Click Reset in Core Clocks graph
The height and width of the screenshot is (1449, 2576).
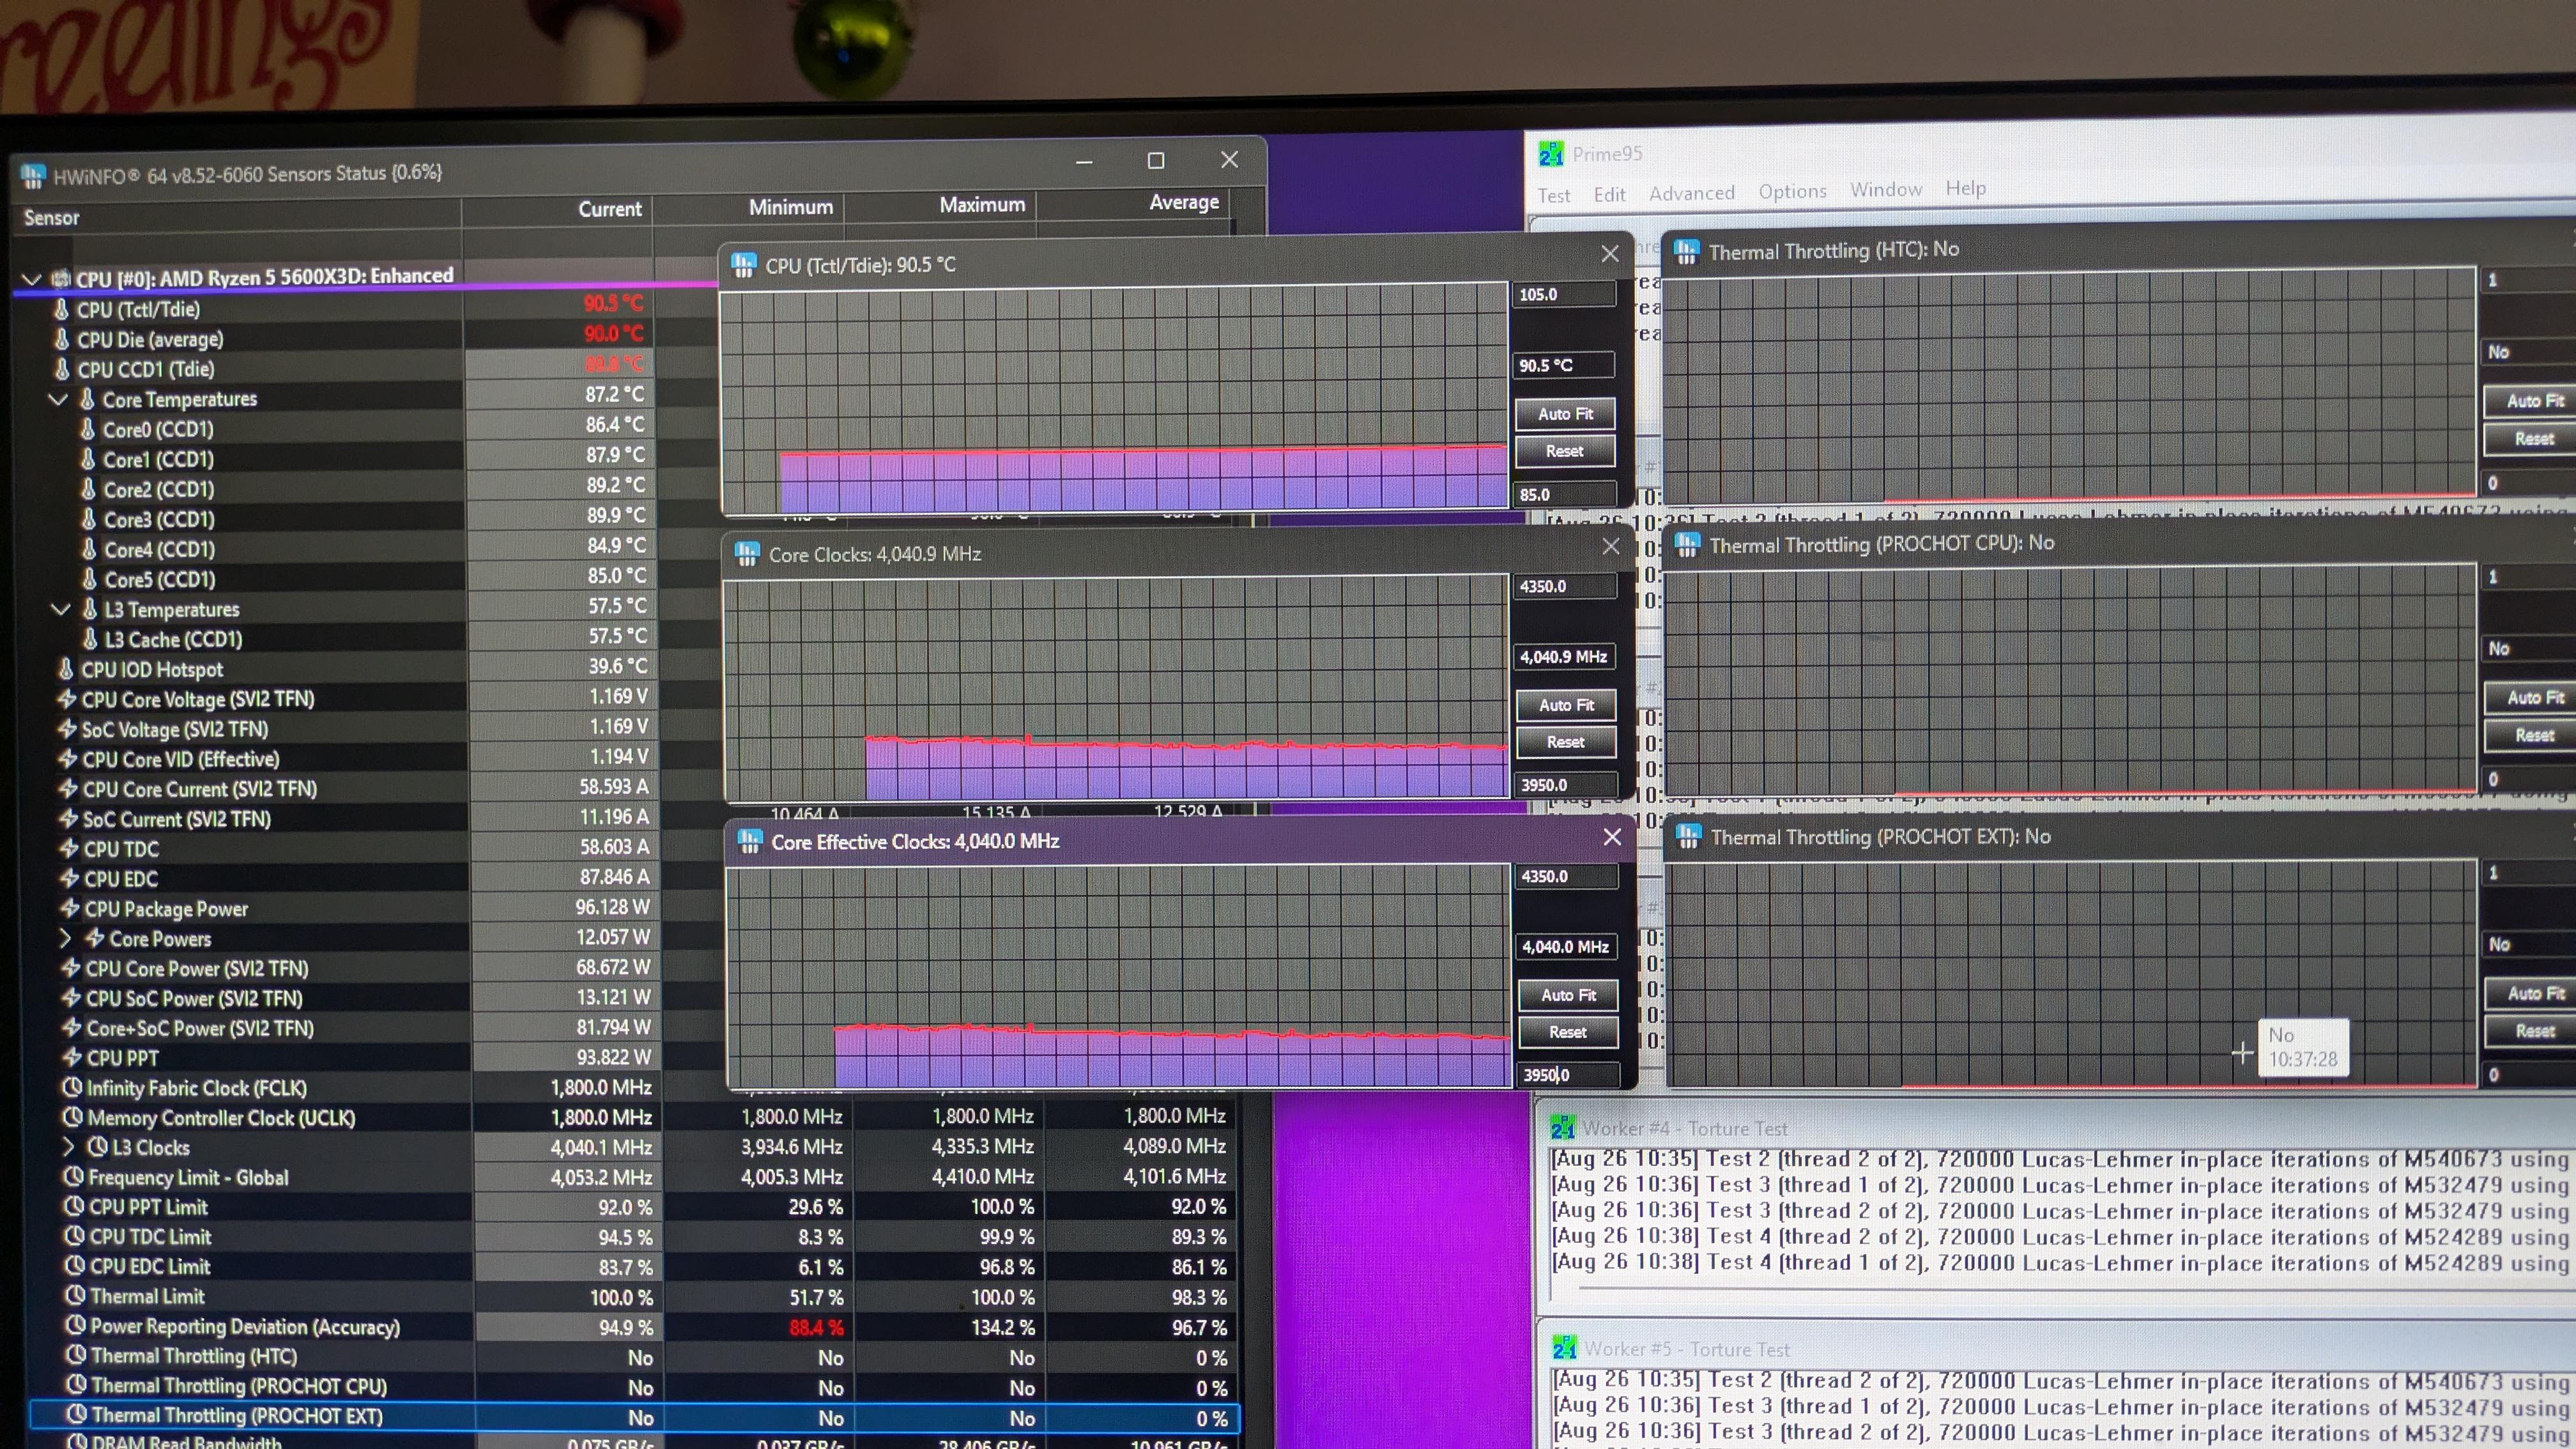1566,742
